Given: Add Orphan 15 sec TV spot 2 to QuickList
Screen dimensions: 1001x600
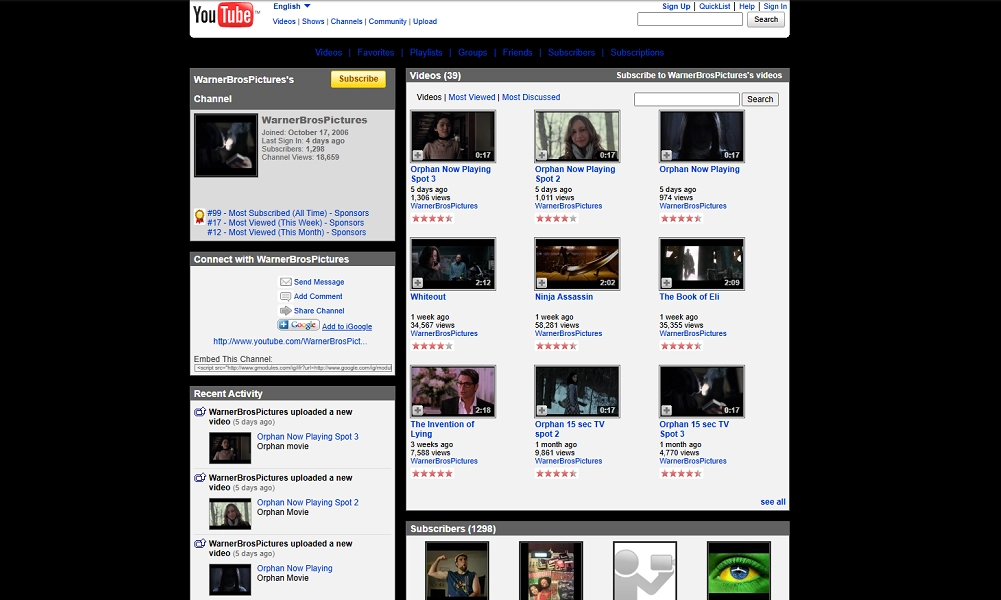Looking at the screenshot, I should pyautogui.click(x=541, y=410).
